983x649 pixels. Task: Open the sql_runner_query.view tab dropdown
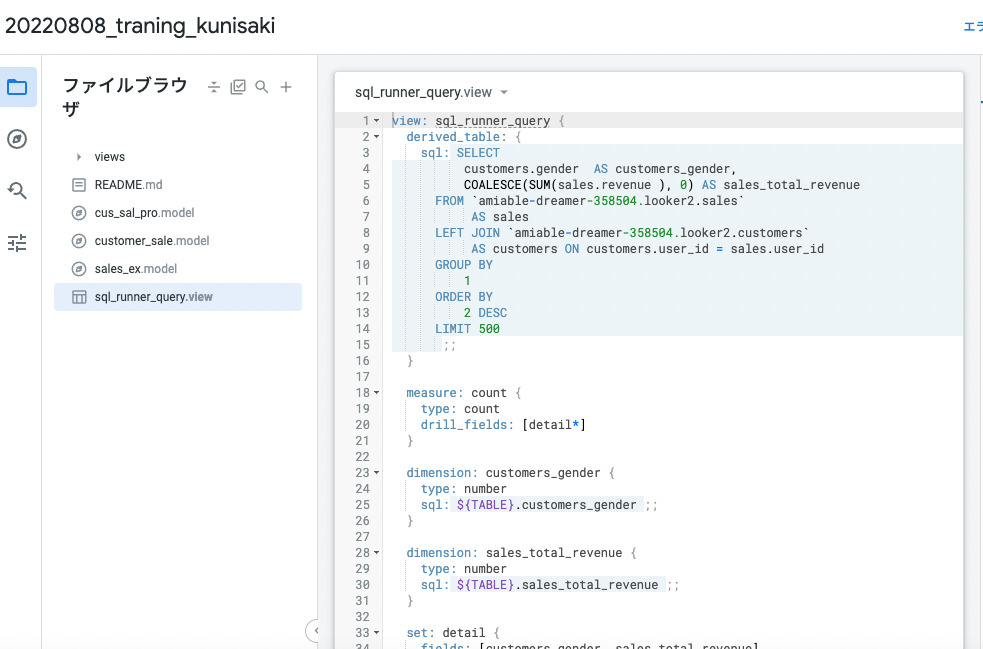pos(506,91)
